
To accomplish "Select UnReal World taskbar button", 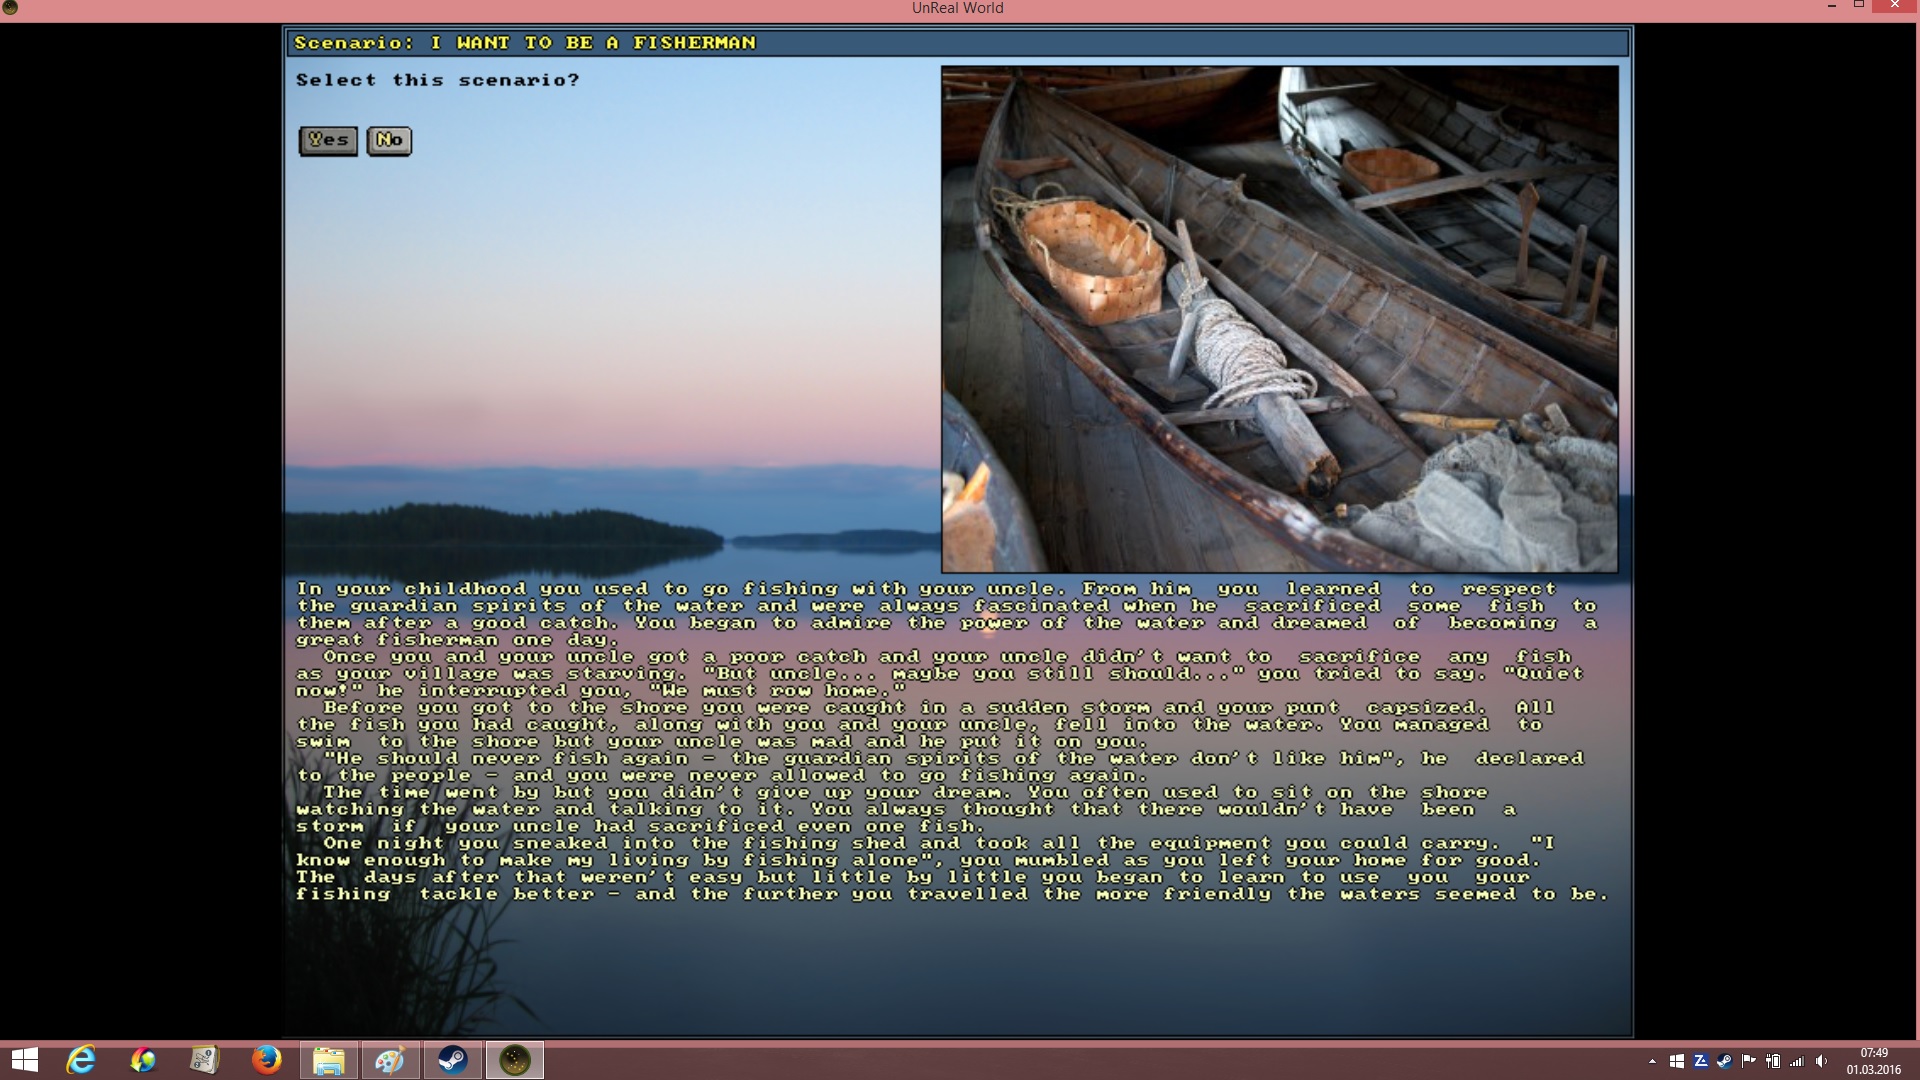I will (514, 1060).
